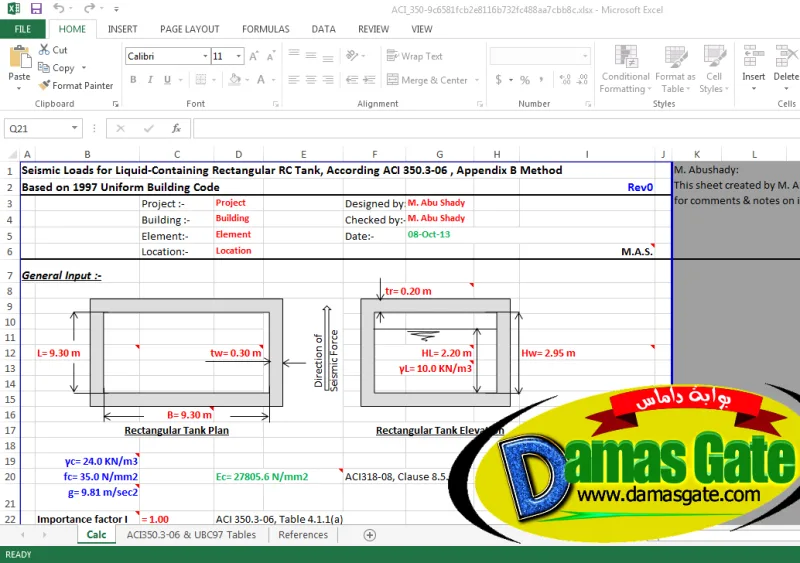This screenshot has width=800, height=563.
Task: Click the Merge & Center button
Action: pyautogui.click(x=427, y=80)
